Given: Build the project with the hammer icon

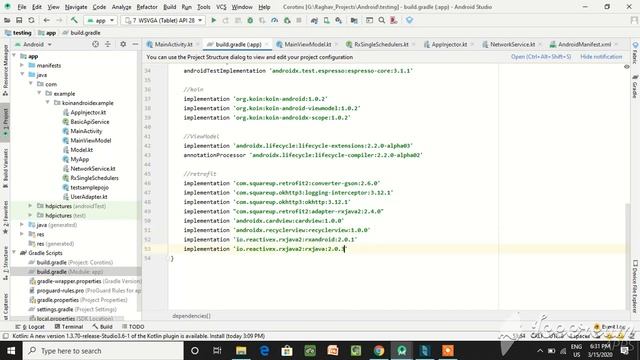Looking at the screenshot, I should click(74, 20).
